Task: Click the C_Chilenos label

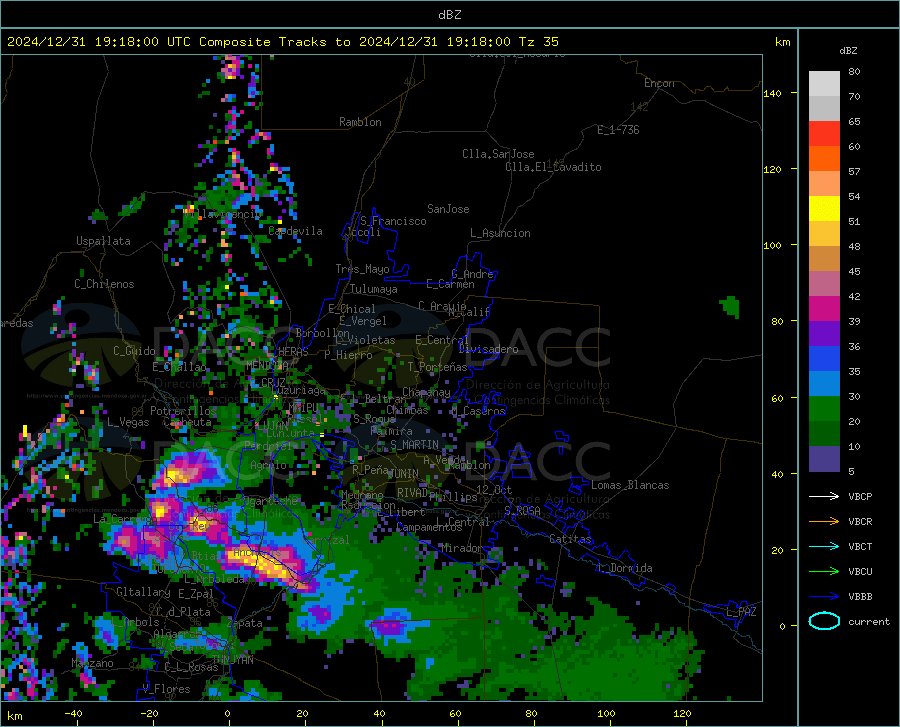Action: (x=104, y=284)
